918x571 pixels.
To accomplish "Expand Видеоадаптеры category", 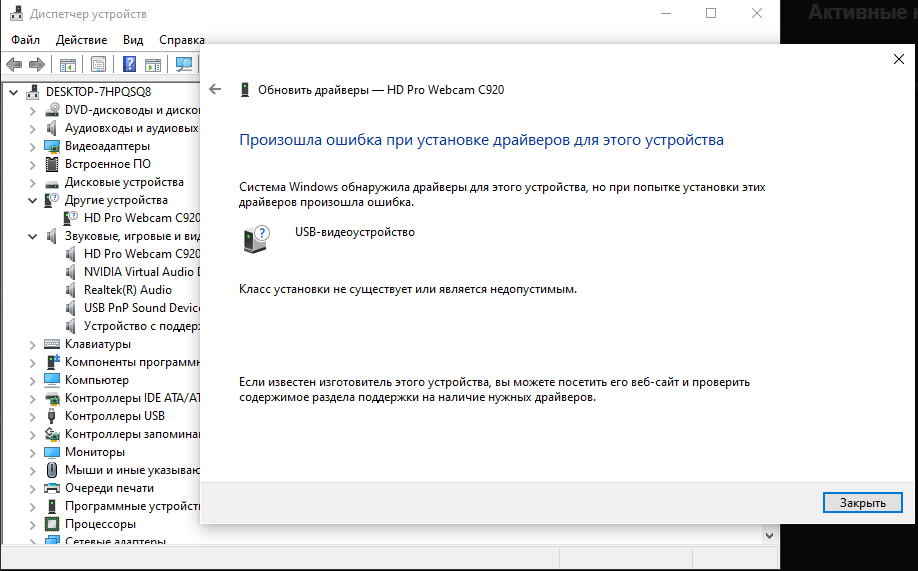I will (33, 146).
